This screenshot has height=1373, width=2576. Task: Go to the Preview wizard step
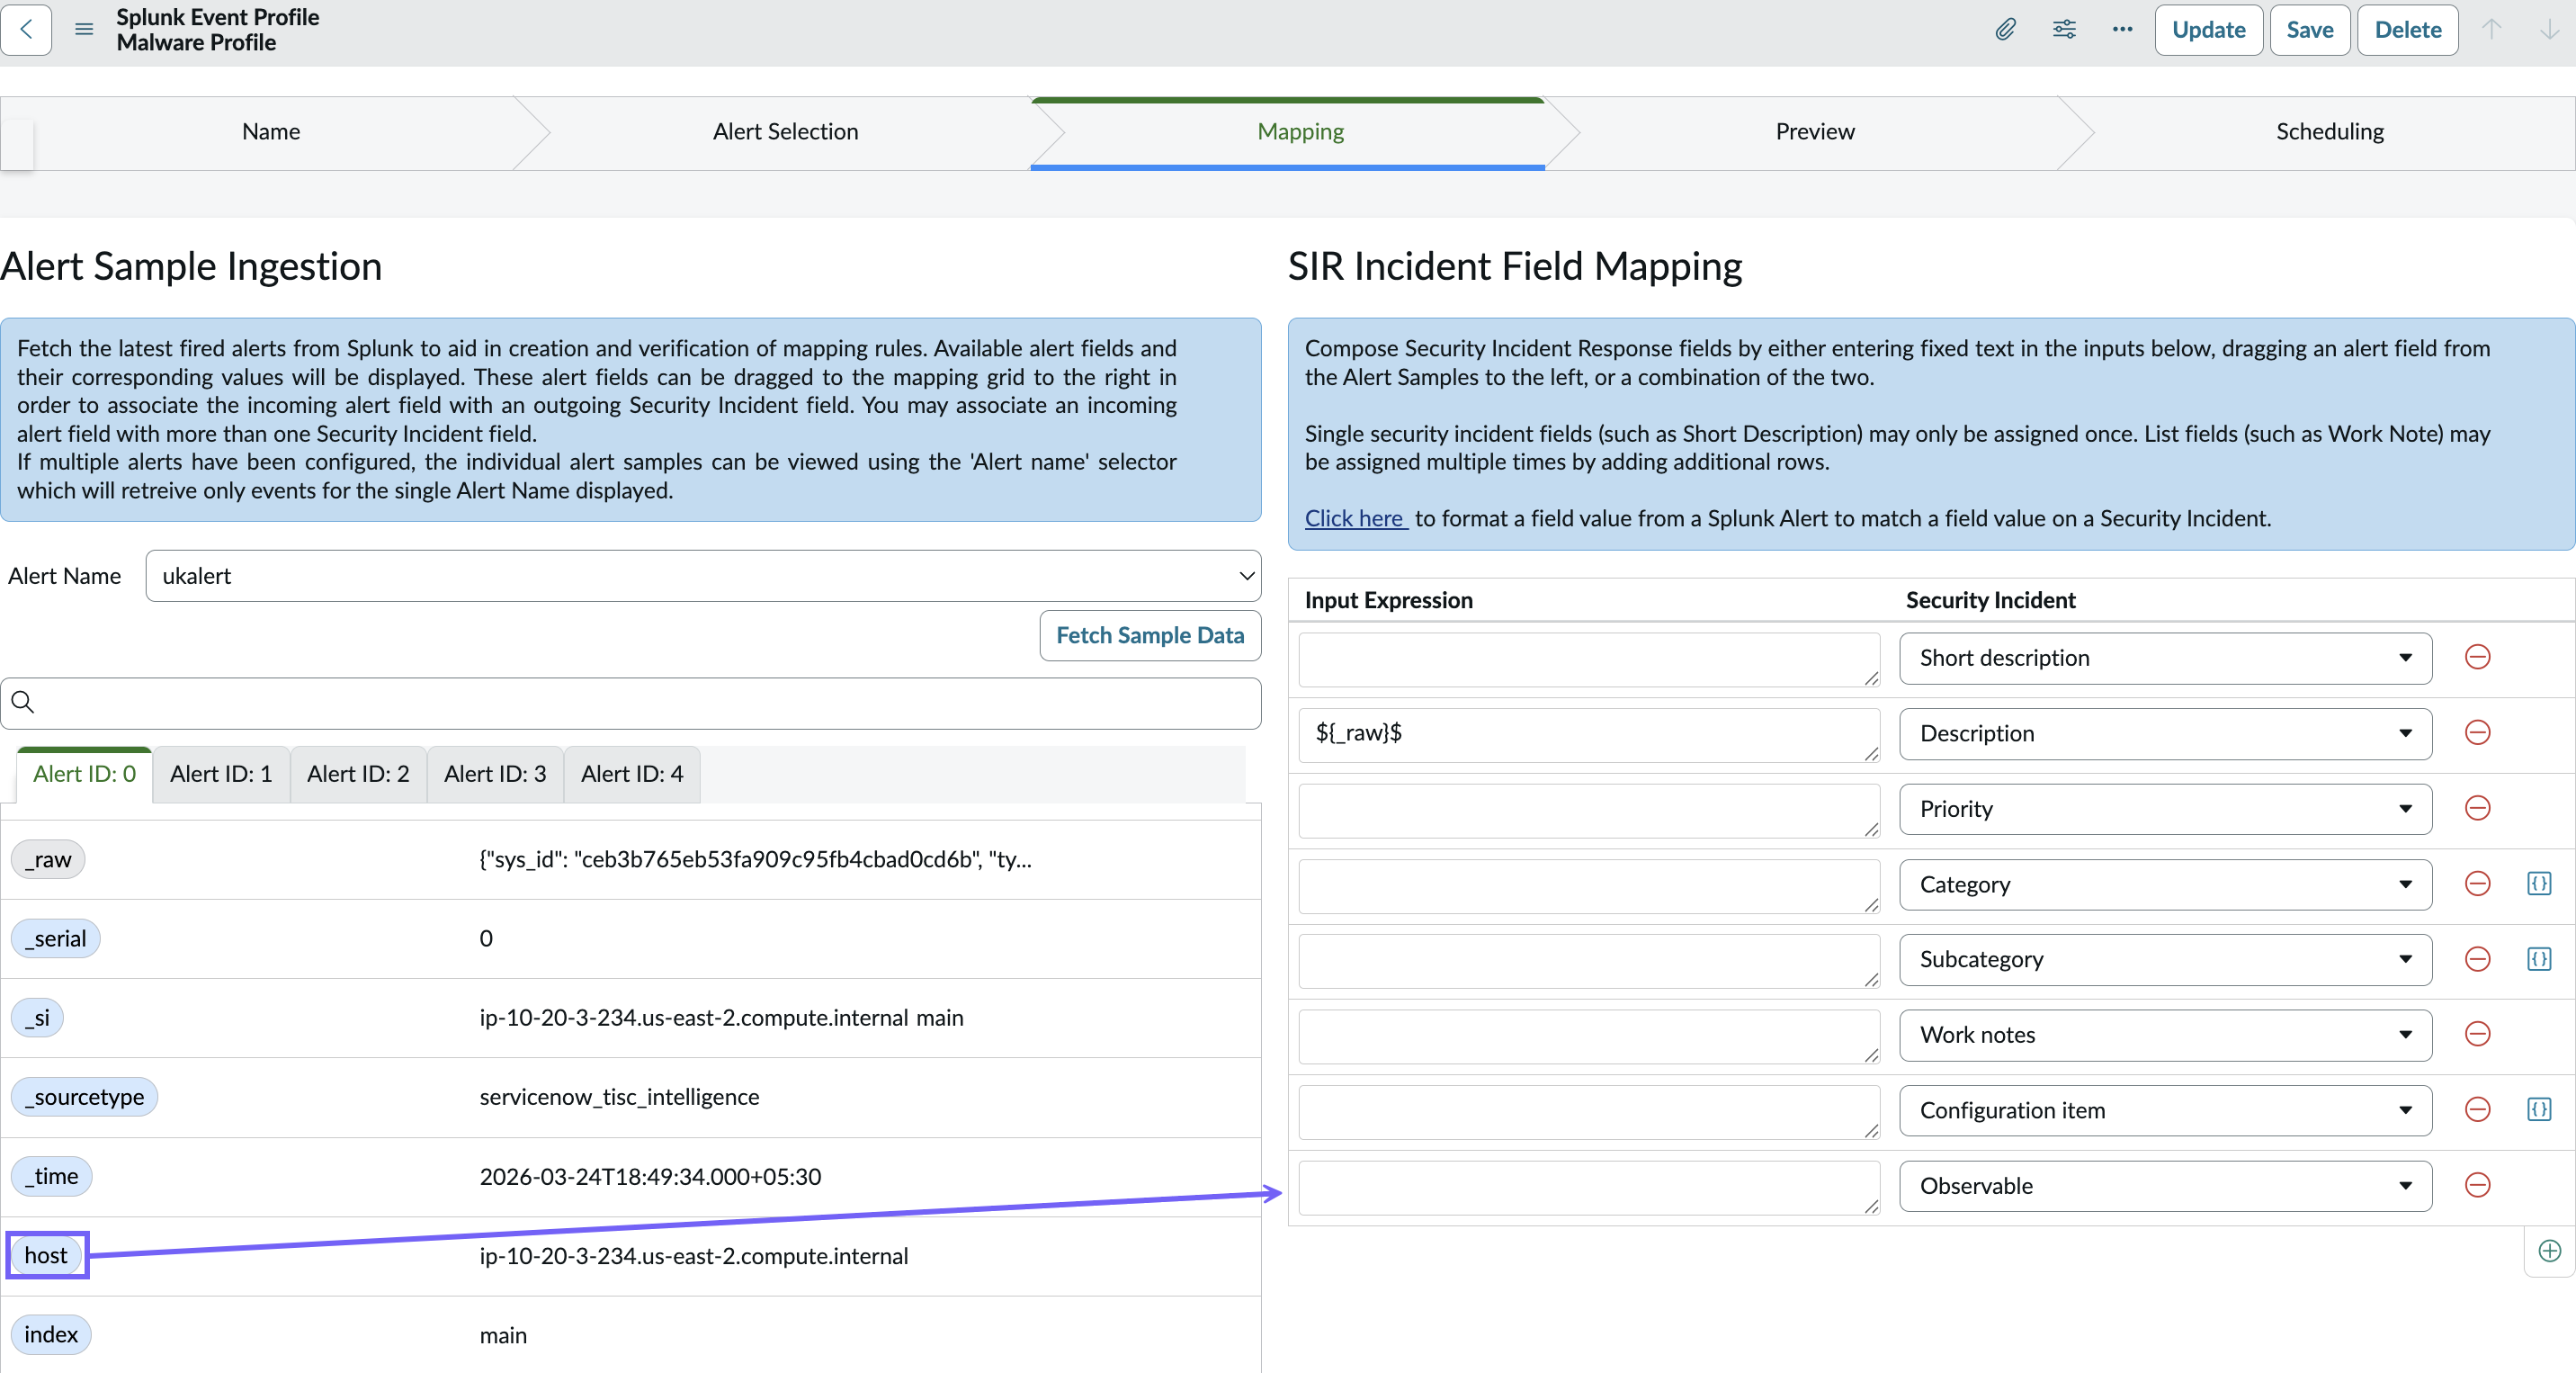pyautogui.click(x=1815, y=132)
